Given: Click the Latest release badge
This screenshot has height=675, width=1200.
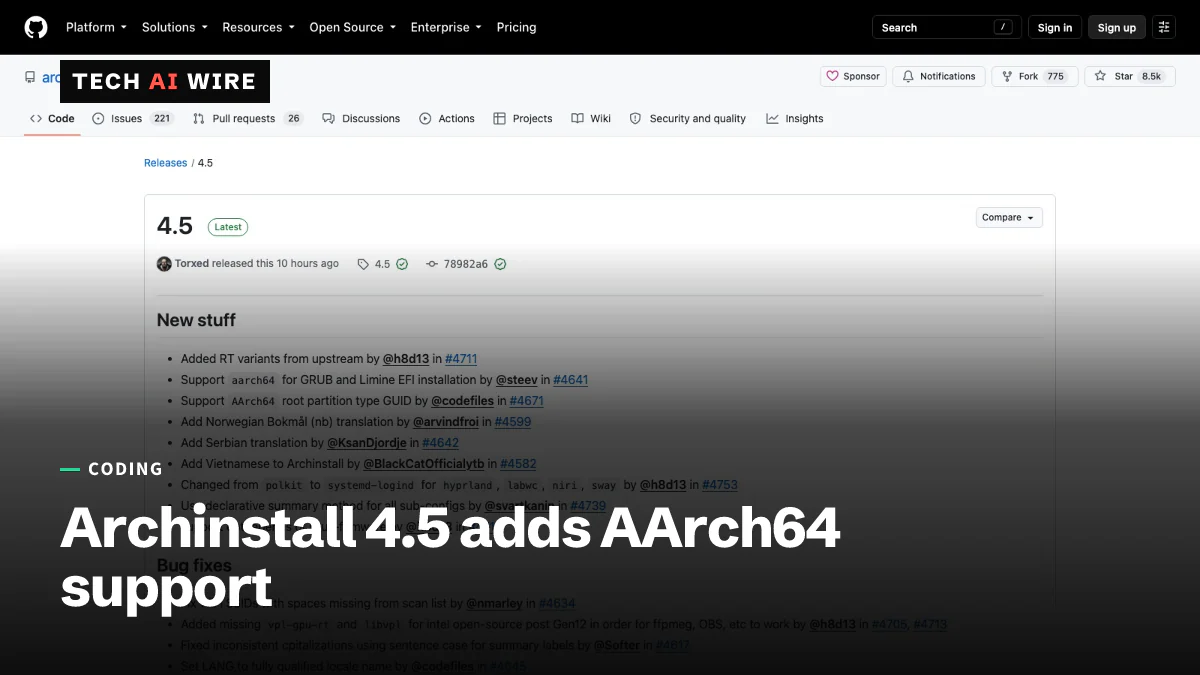Looking at the screenshot, I should [228, 227].
